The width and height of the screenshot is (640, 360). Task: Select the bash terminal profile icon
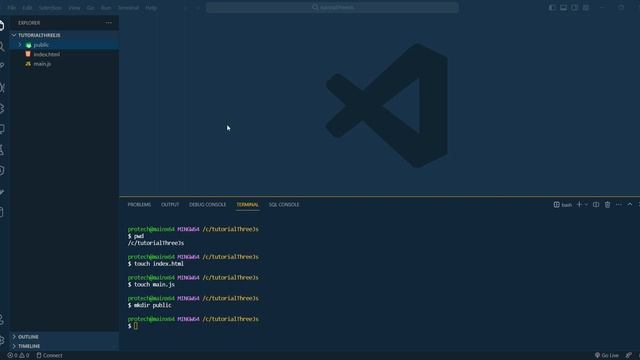pyautogui.click(x=556, y=204)
